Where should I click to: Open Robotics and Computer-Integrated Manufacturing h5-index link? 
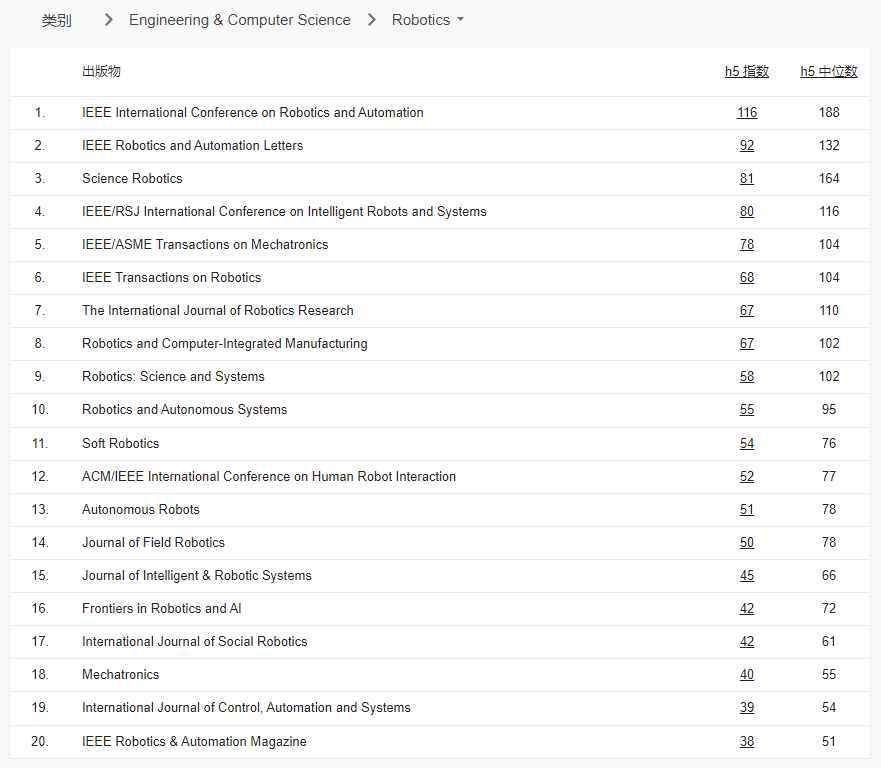click(x=746, y=343)
